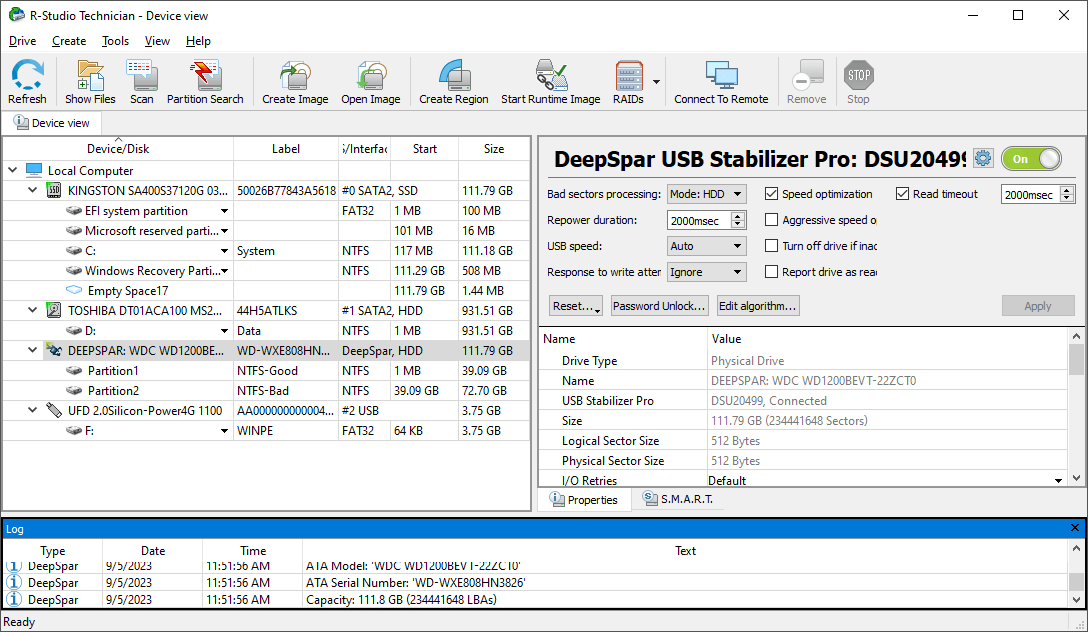This screenshot has height=632, width=1088.
Task: Click the UFD Silicon-Power USB icon
Action: coord(53,410)
